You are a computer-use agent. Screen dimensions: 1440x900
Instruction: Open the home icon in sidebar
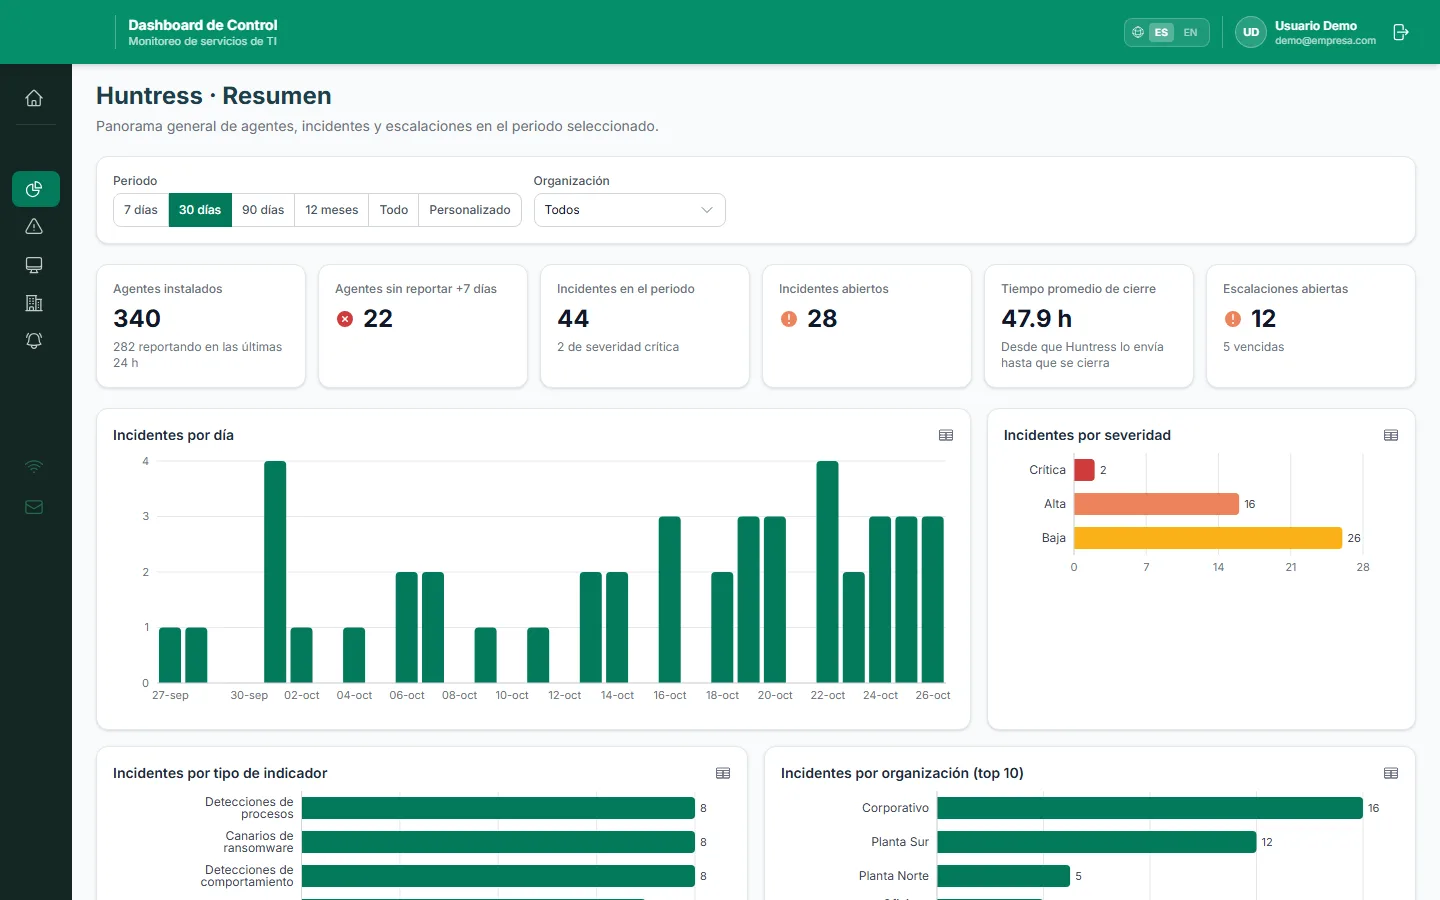click(34, 98)
